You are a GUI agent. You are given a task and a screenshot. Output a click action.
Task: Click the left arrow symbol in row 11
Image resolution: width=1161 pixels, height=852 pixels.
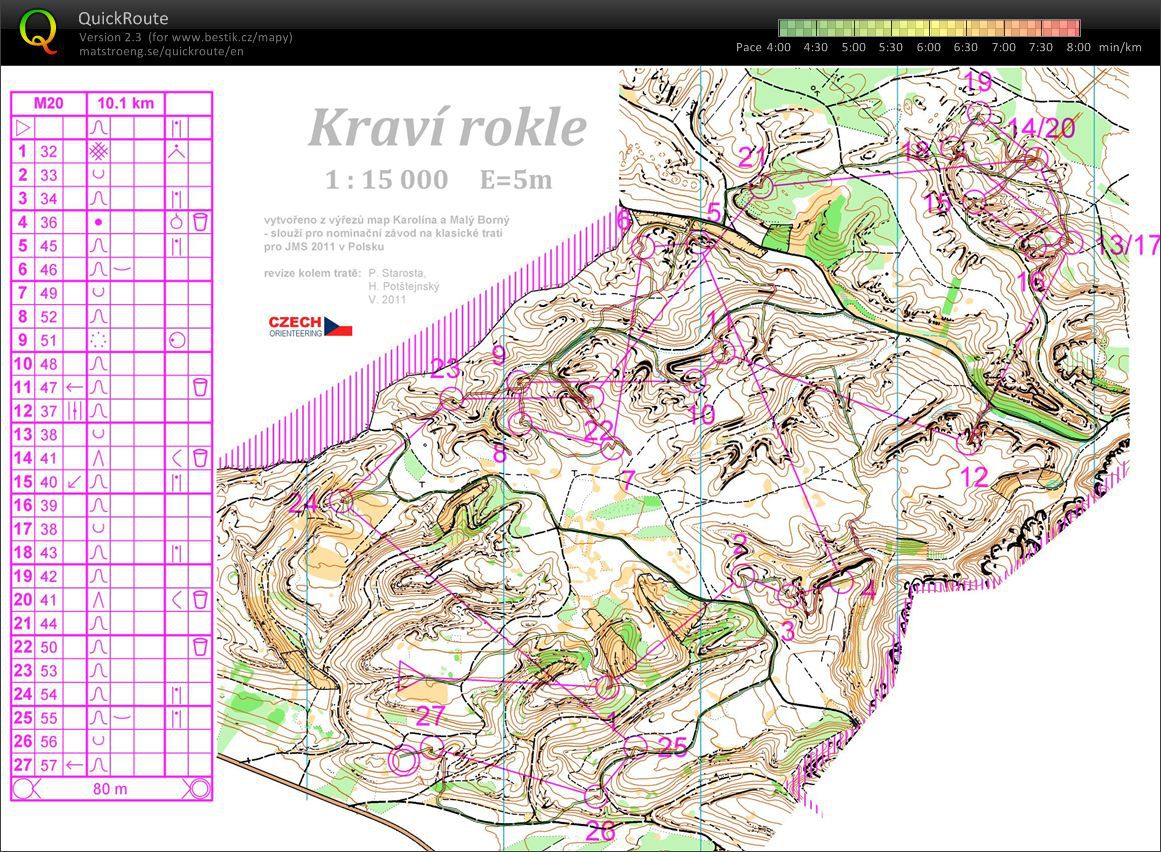point(74,387)
